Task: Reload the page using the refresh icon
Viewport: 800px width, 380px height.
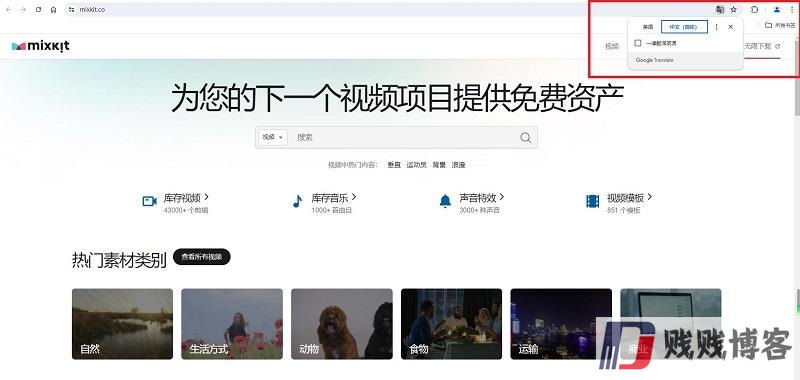Action: coord(38,10)
